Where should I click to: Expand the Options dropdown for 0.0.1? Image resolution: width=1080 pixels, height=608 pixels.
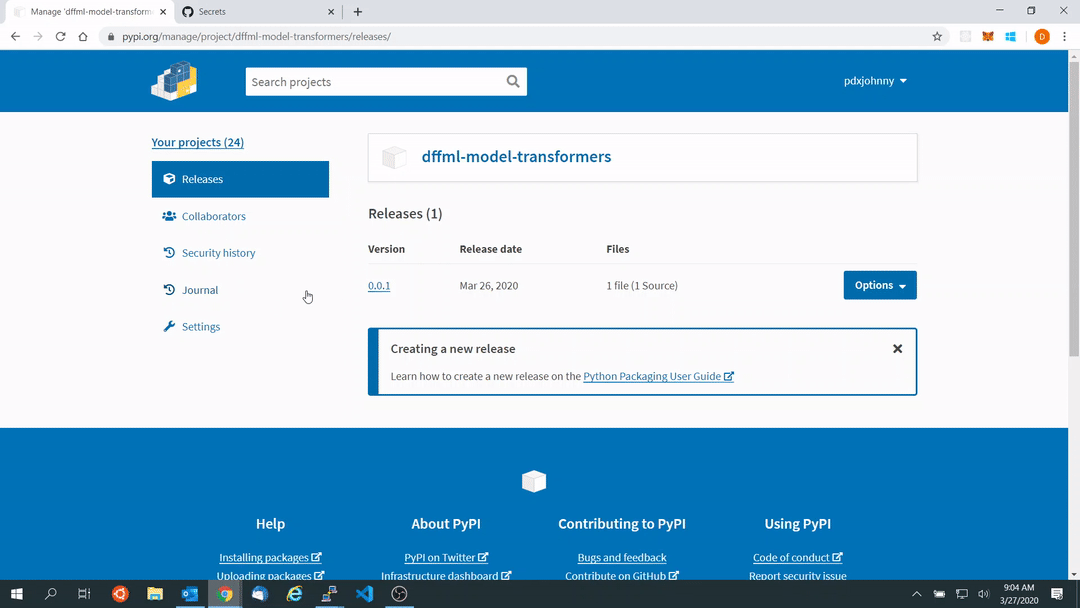click(880, 285)
